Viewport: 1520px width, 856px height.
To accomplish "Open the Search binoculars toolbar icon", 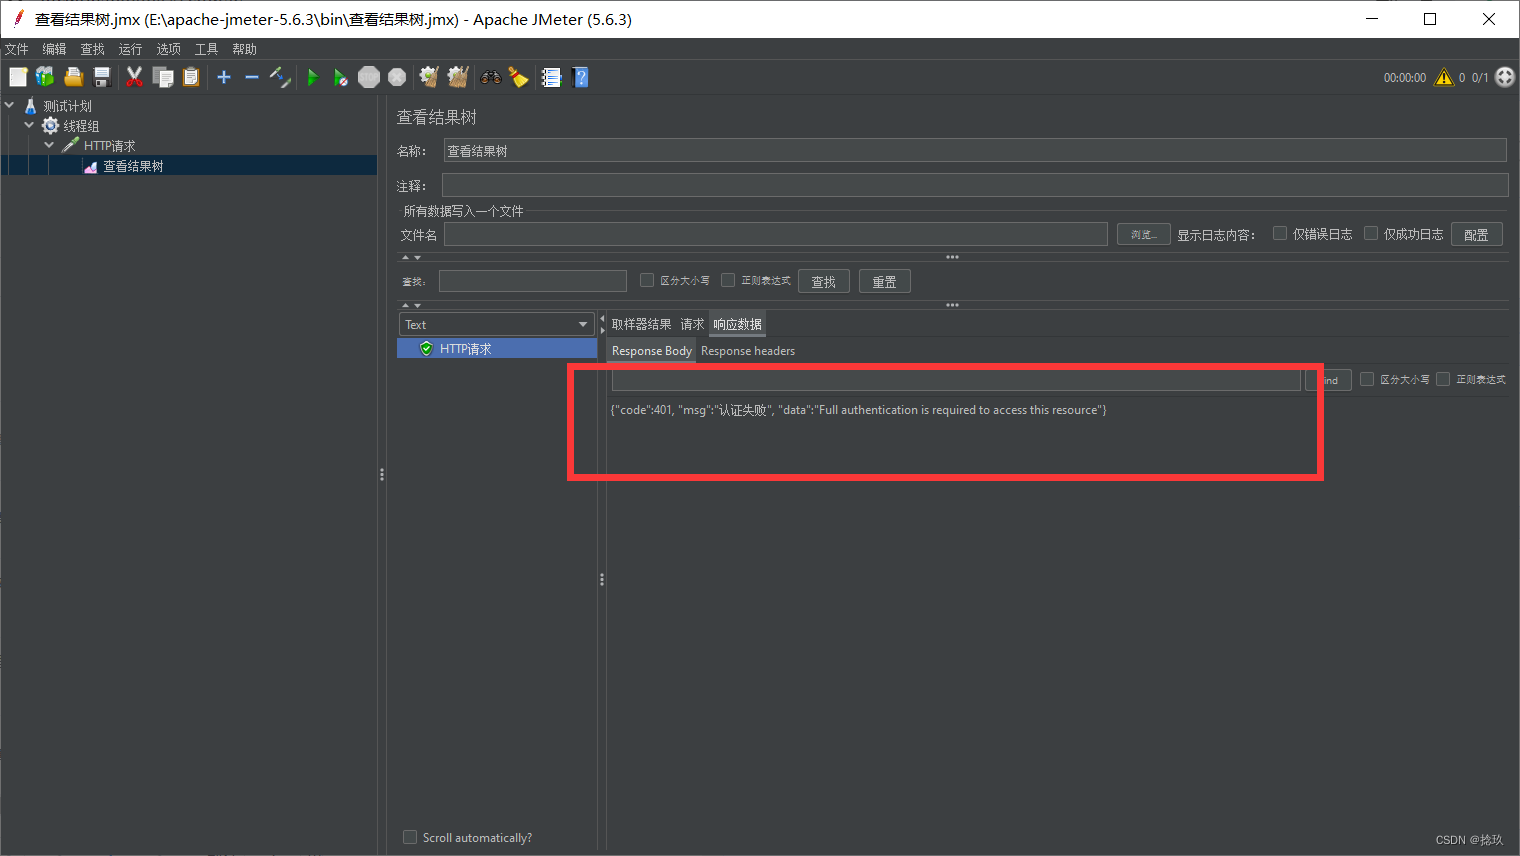I will (x=491, y=77).
